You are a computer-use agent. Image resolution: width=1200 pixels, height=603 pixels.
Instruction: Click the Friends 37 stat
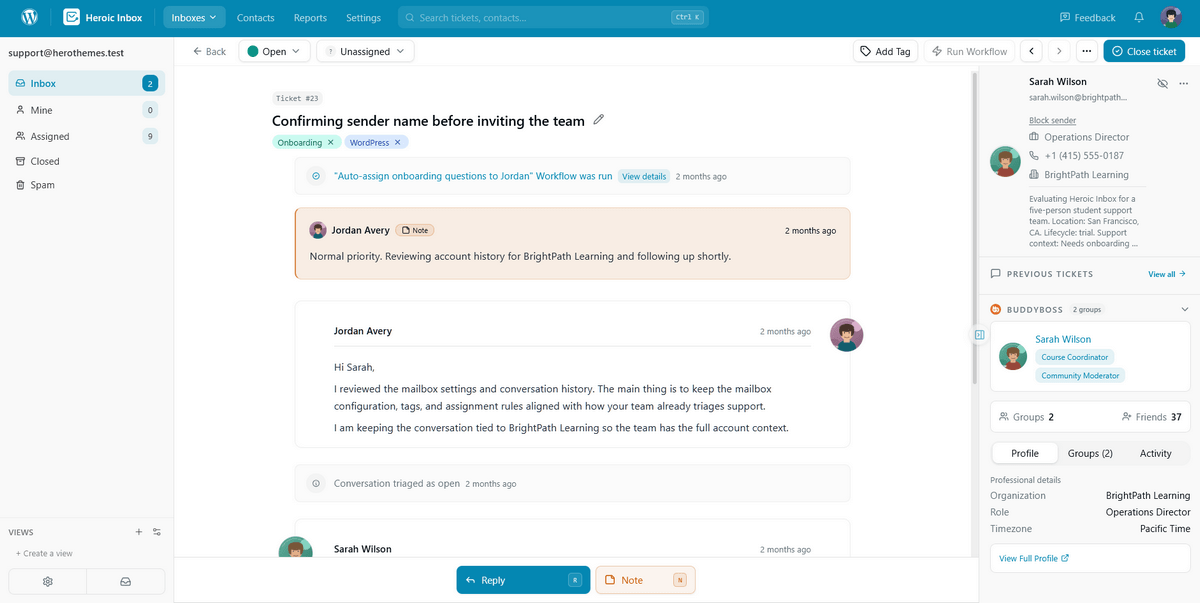1152,417
